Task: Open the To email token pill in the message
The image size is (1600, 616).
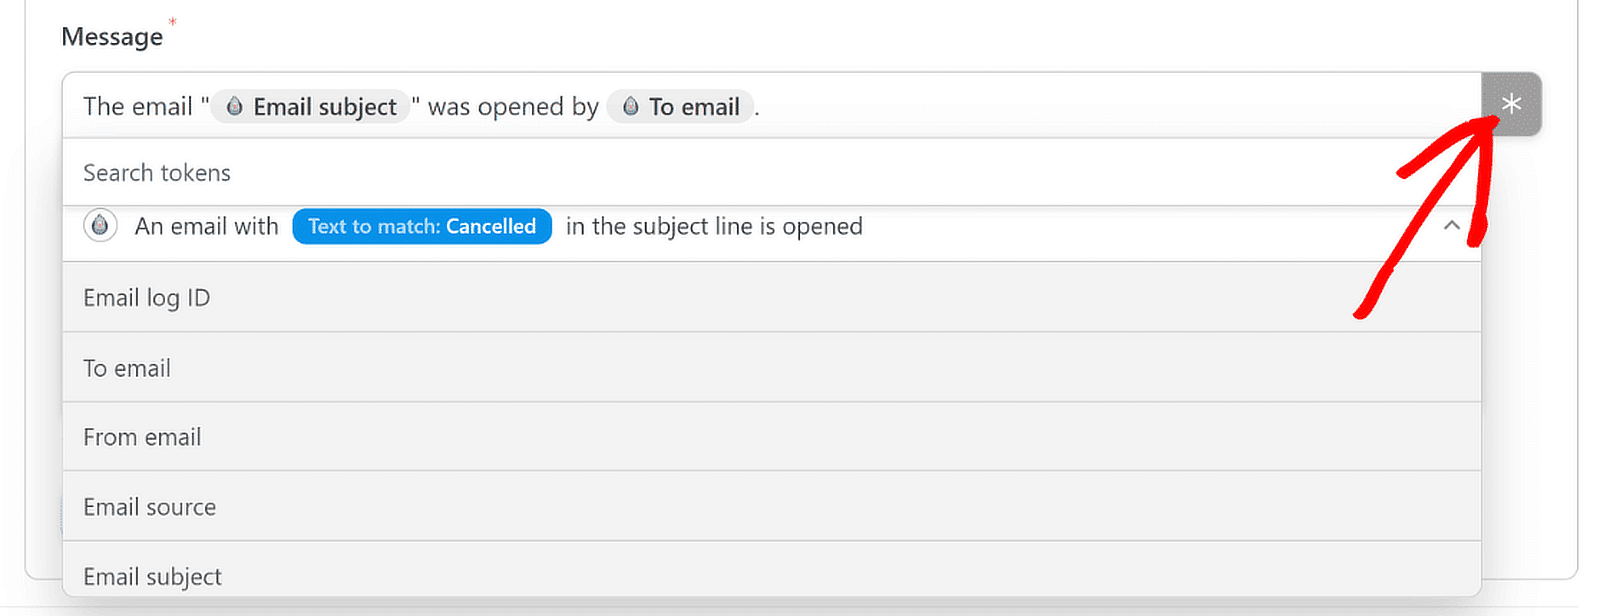Action: coord(681,106)
